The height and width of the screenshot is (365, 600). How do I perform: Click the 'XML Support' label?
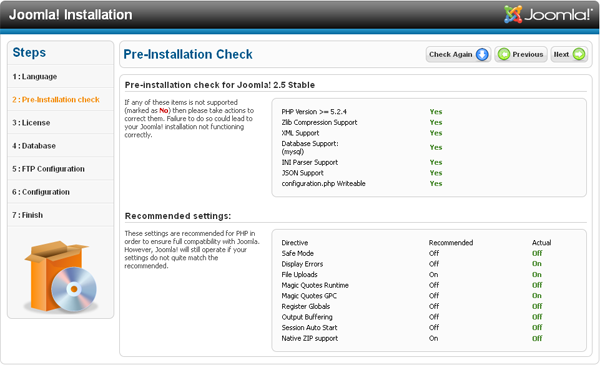(x=300, y=133)
